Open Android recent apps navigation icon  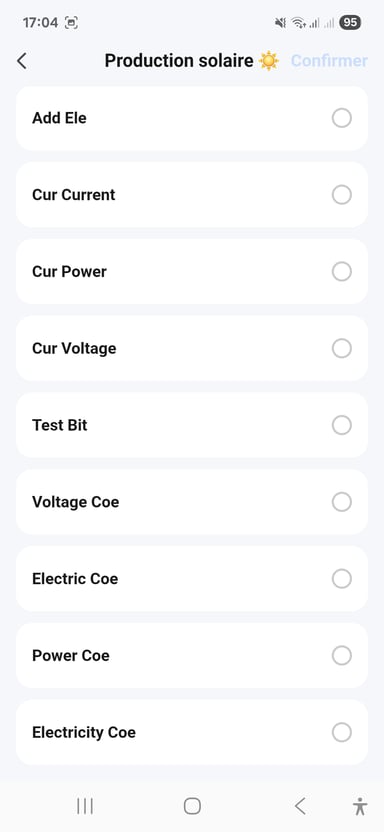pos(85,806)
